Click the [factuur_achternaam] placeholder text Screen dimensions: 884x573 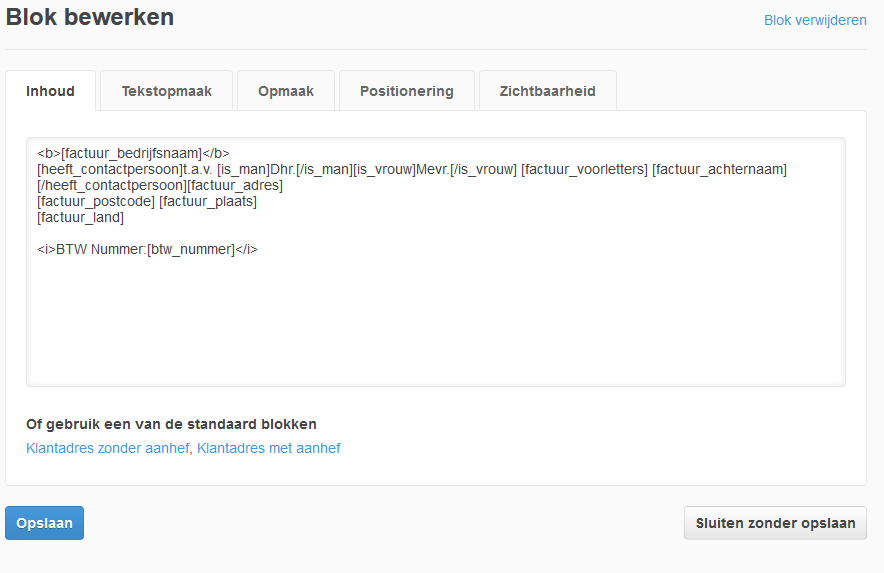coord(719,170)
